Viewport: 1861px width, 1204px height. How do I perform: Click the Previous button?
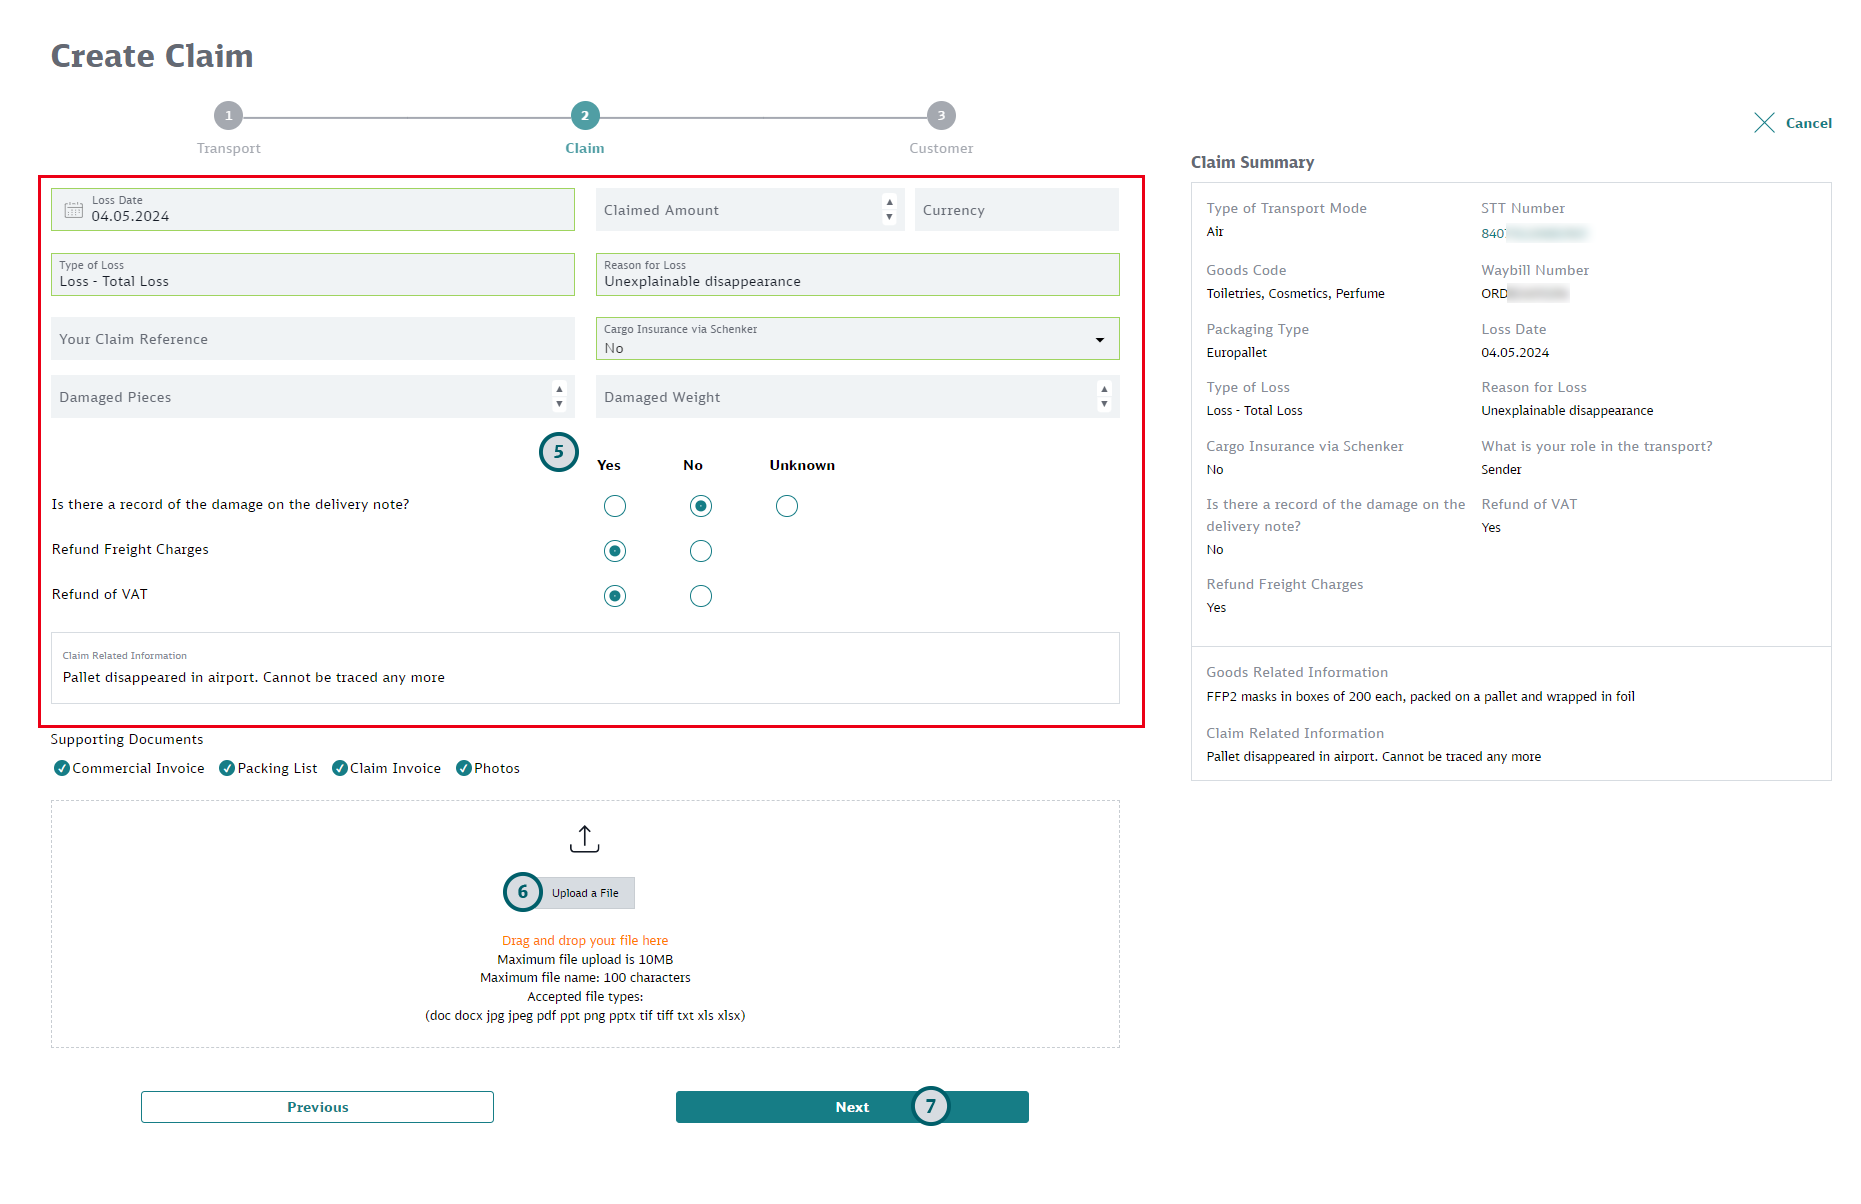click(317, 1107)
